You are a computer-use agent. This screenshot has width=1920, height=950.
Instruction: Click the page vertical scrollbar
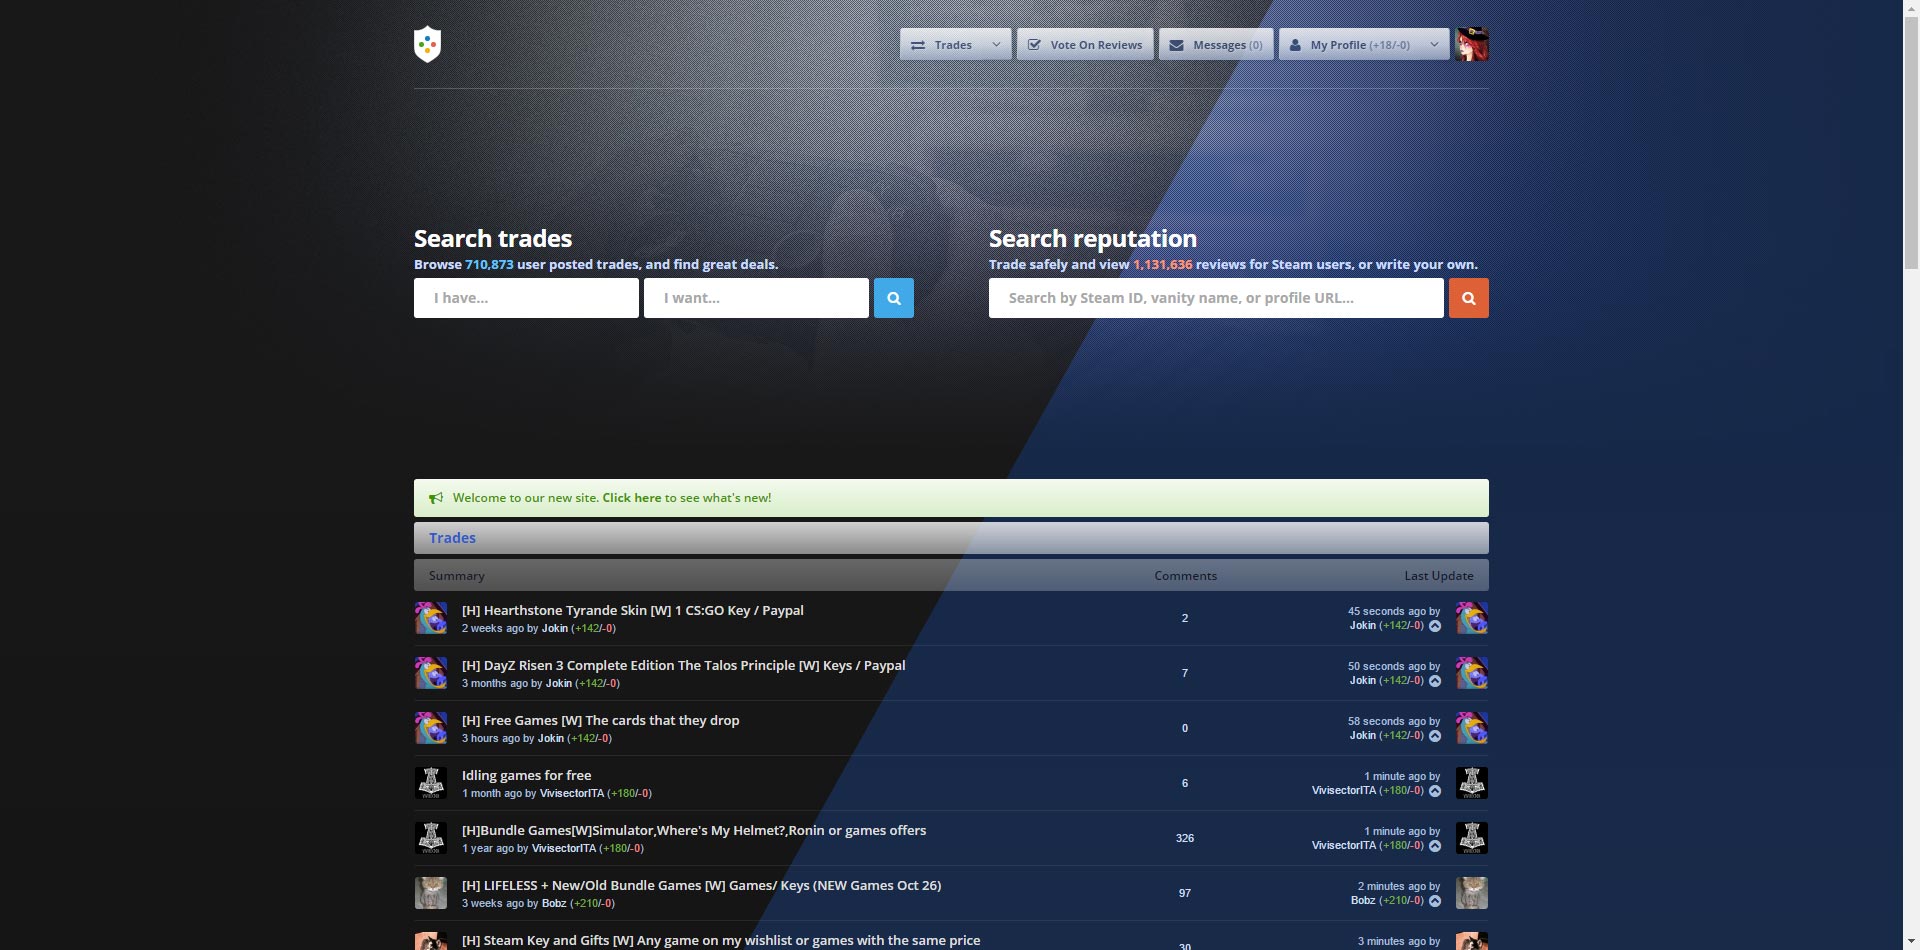point(1910,475)
